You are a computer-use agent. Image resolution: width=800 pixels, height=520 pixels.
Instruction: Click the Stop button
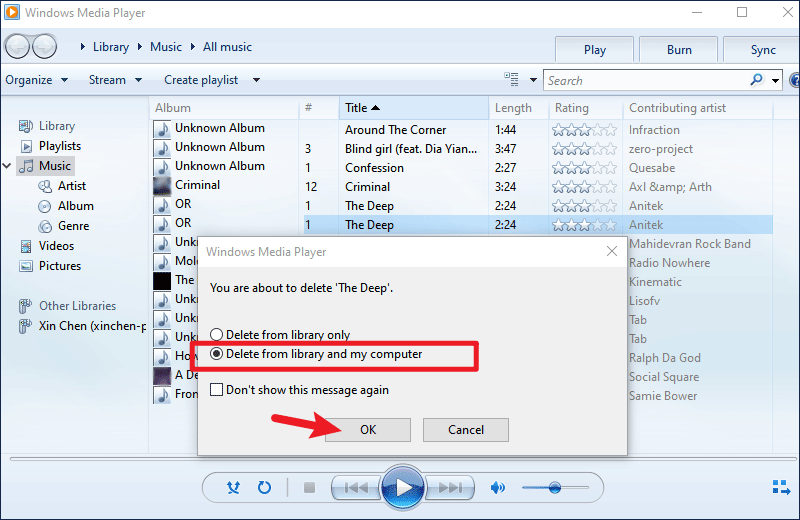coord(309,488)
